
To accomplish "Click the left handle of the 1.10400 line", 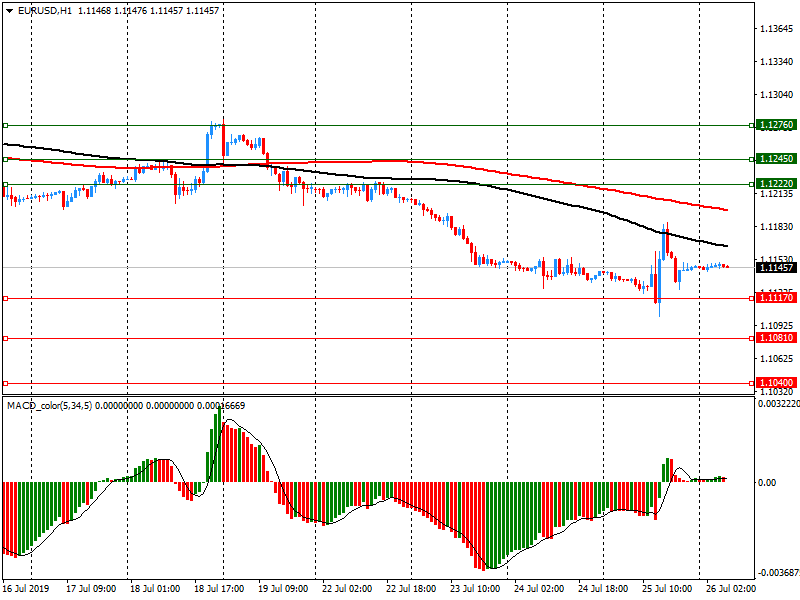I will click(6, 383).
